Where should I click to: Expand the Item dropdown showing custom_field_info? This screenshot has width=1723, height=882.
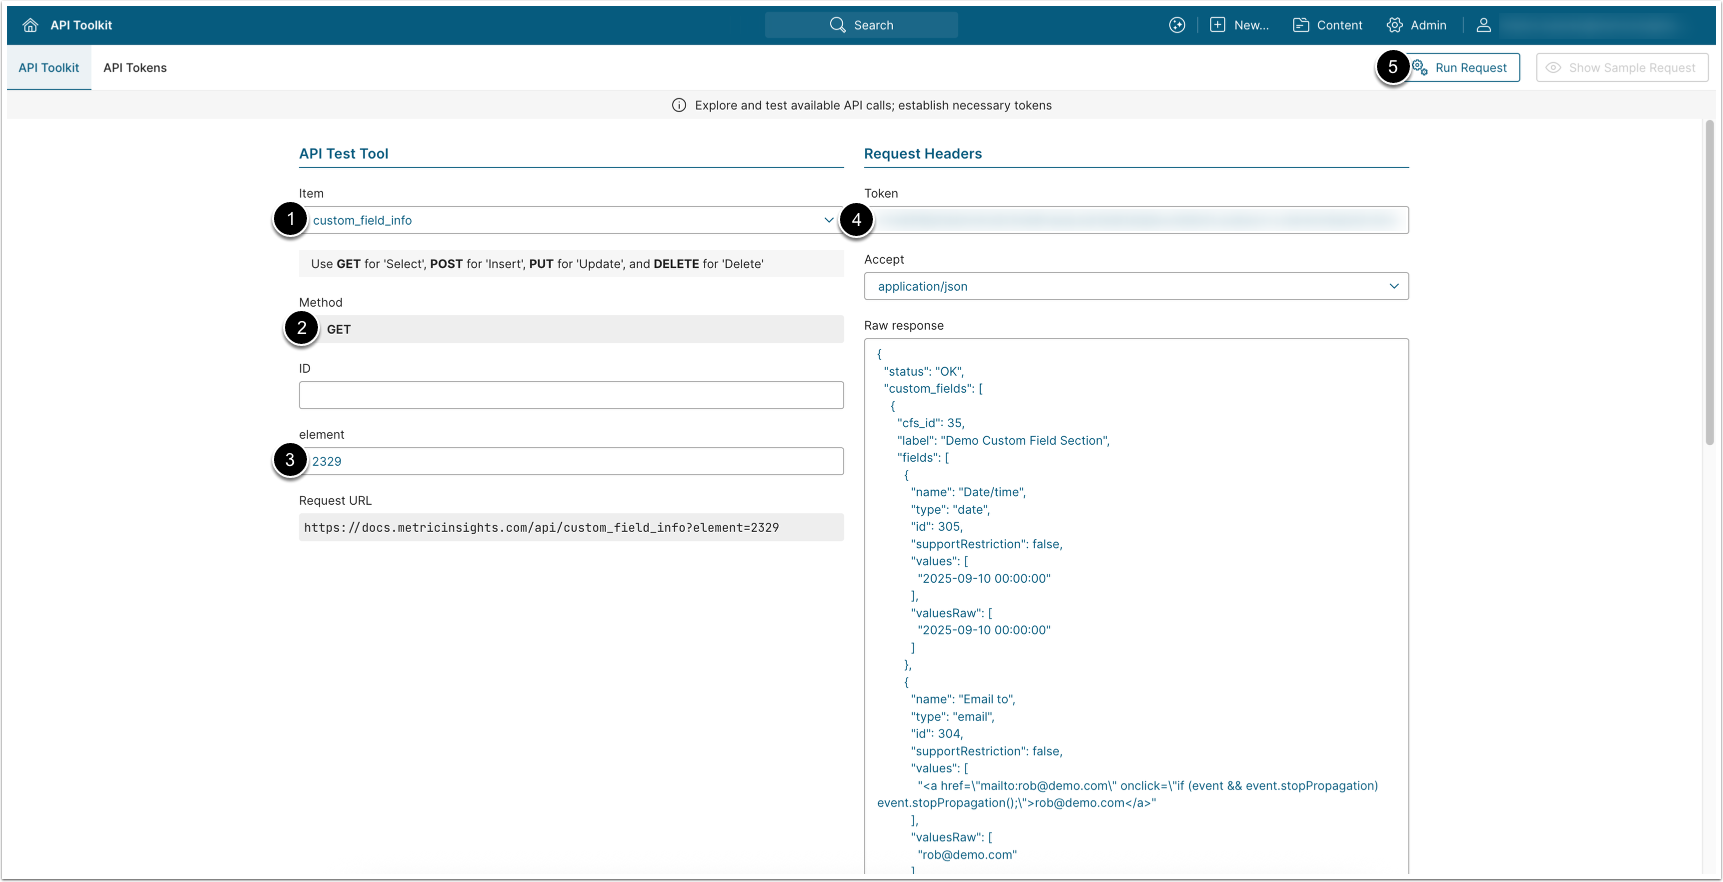click(570, 220)
